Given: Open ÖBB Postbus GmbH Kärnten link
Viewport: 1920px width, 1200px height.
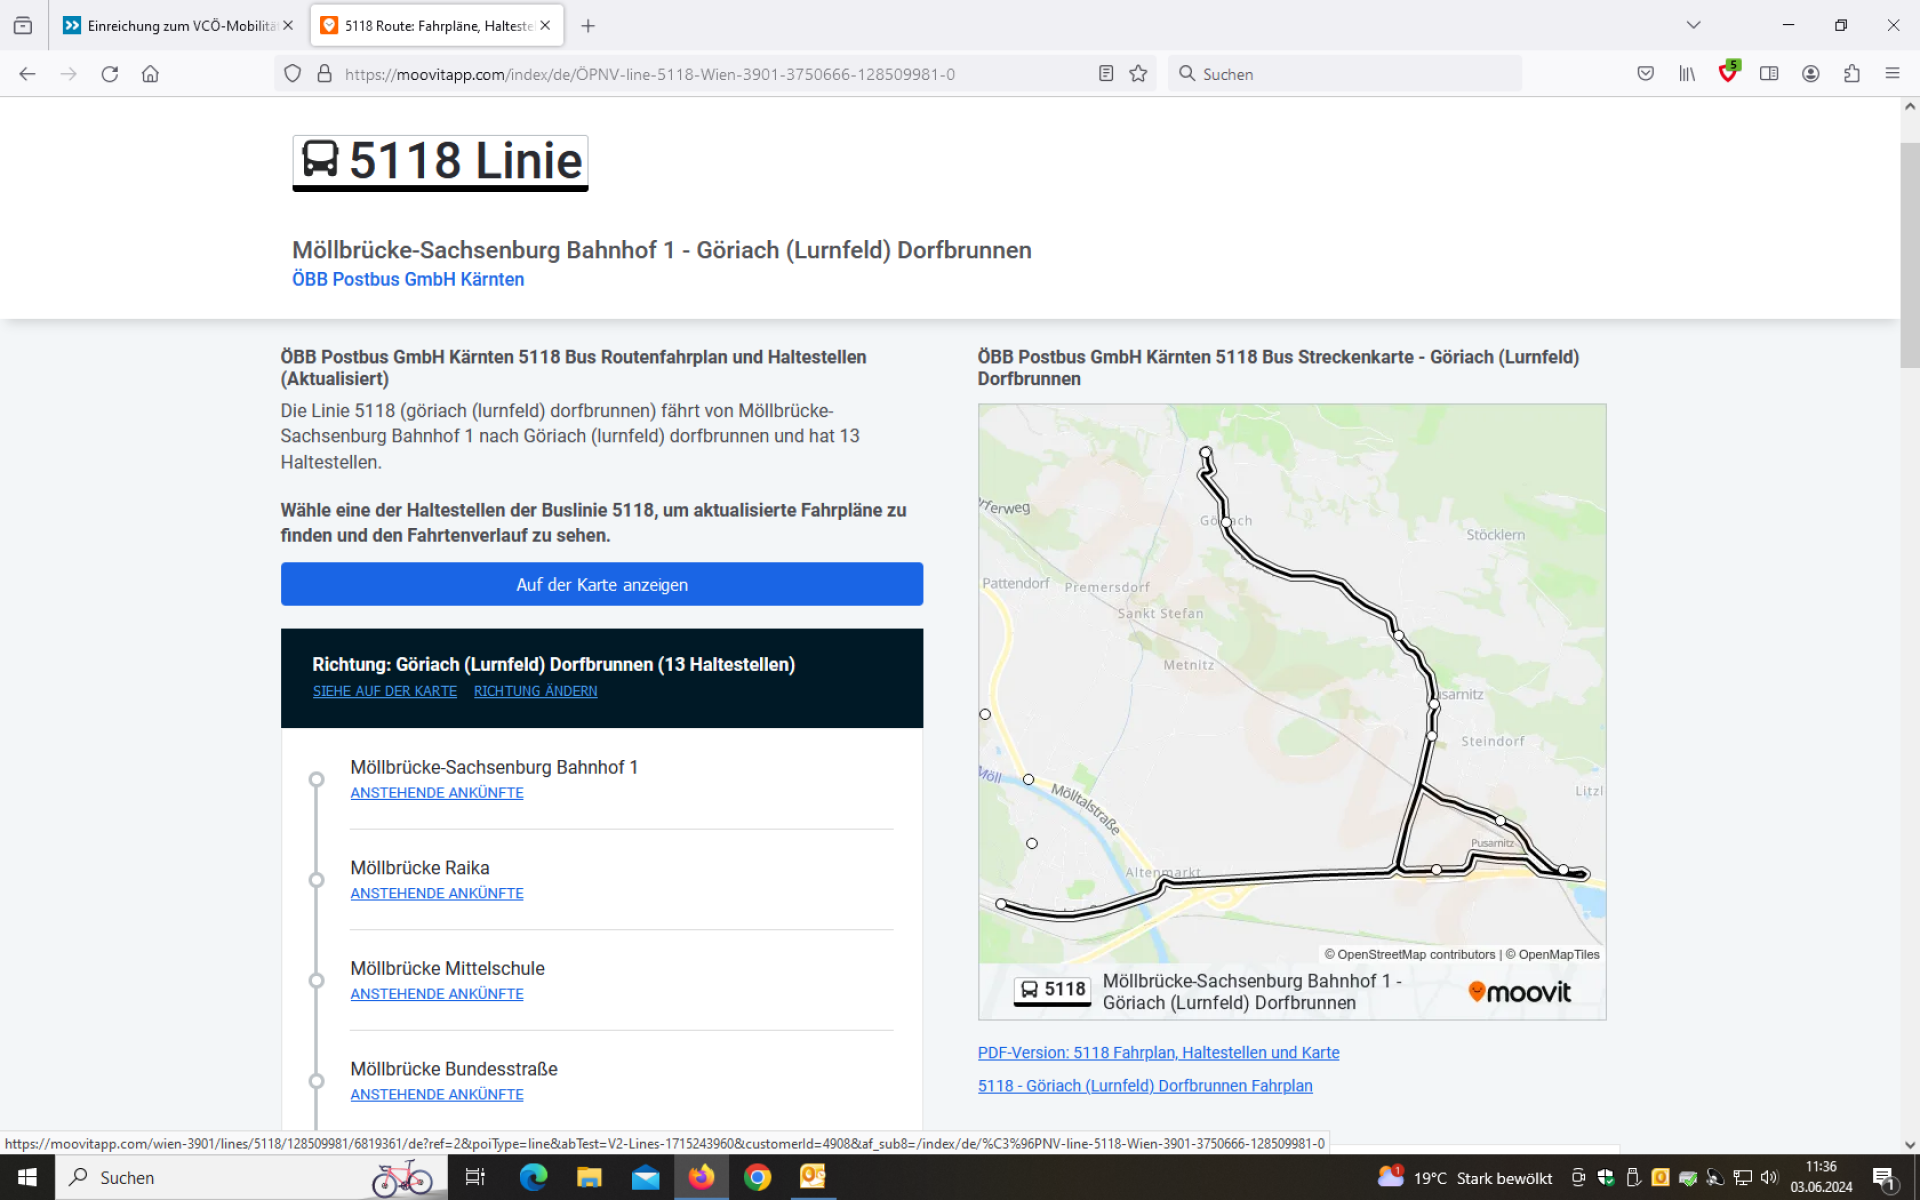Looking at the screenshot, I should coord(408,280).
